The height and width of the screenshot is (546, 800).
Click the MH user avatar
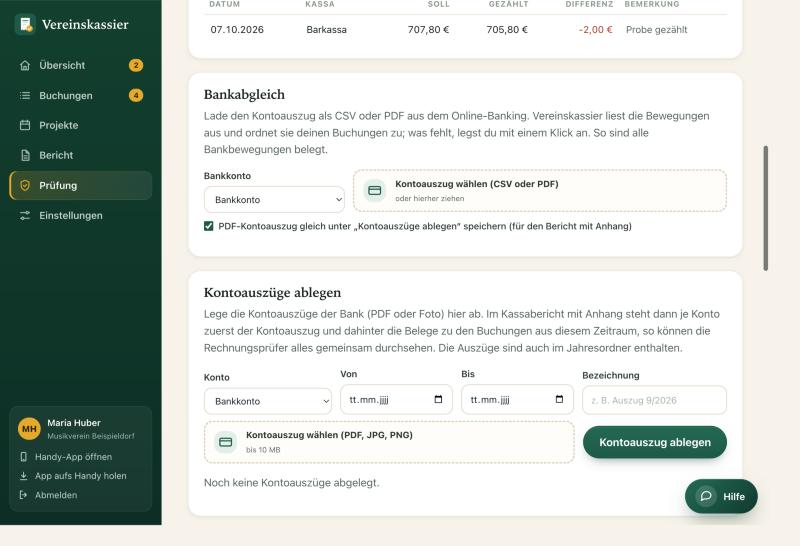pos(29,429)
